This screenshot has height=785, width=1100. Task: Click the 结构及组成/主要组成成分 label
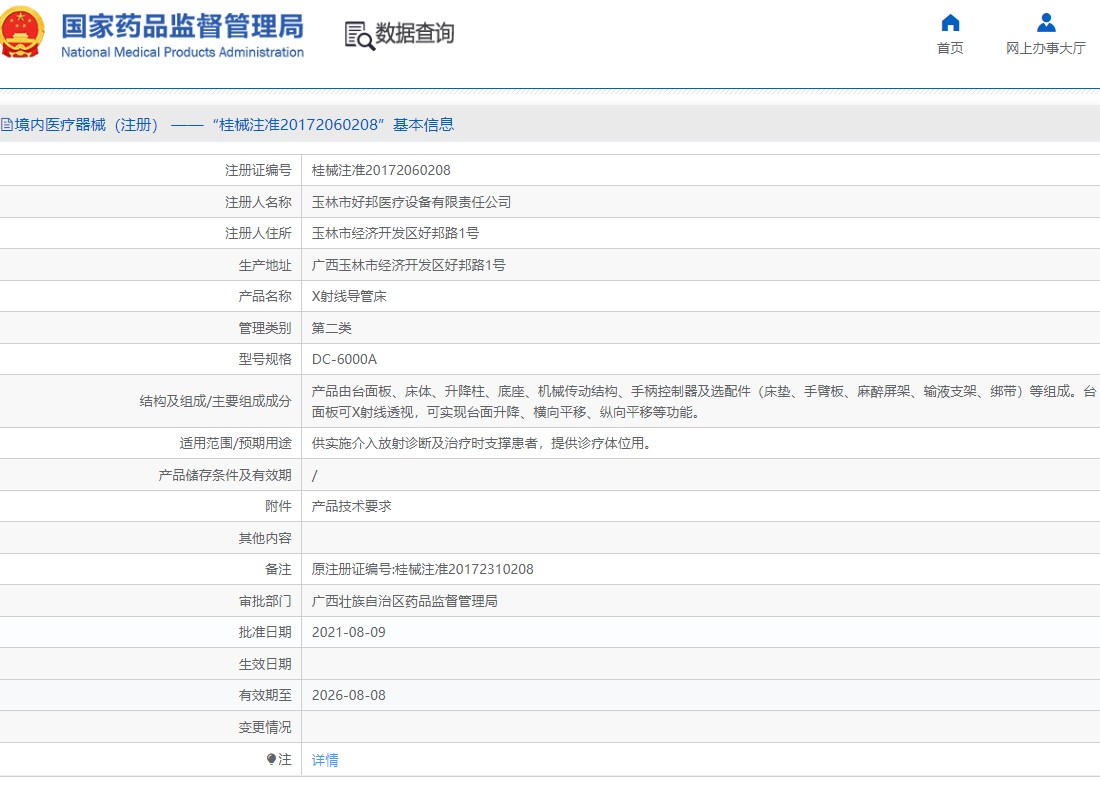point(215,401)
